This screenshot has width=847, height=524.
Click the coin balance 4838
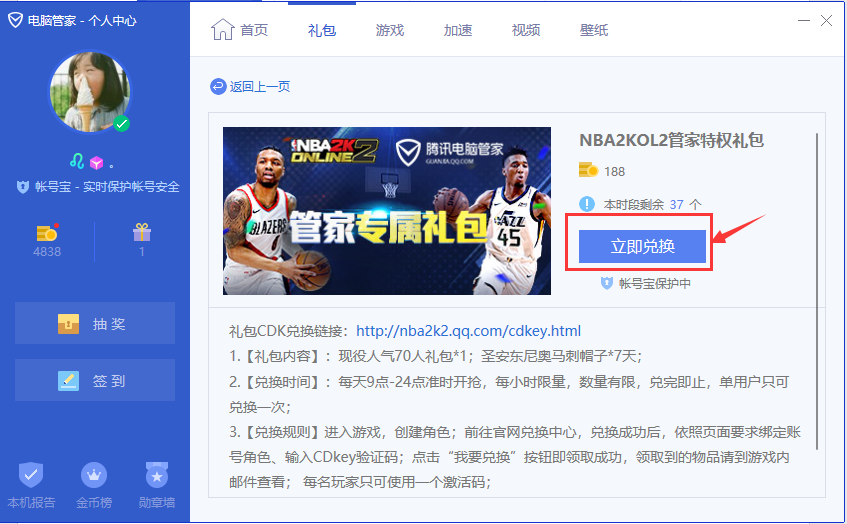47,252
